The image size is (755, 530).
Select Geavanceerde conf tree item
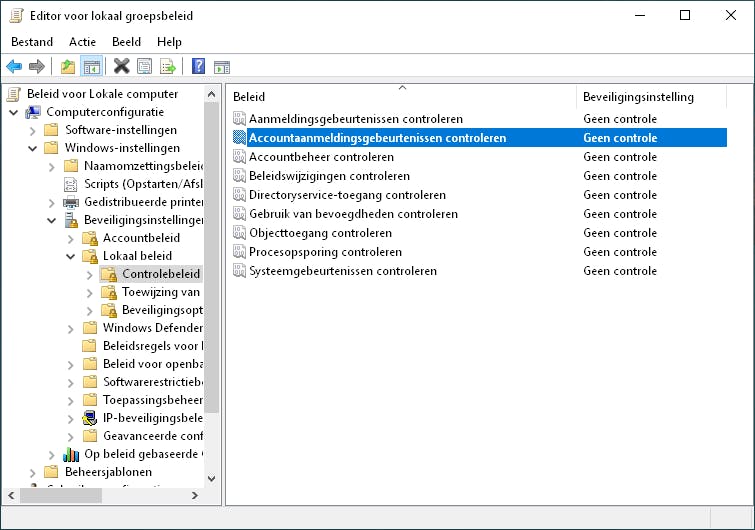tap(153, 436)
